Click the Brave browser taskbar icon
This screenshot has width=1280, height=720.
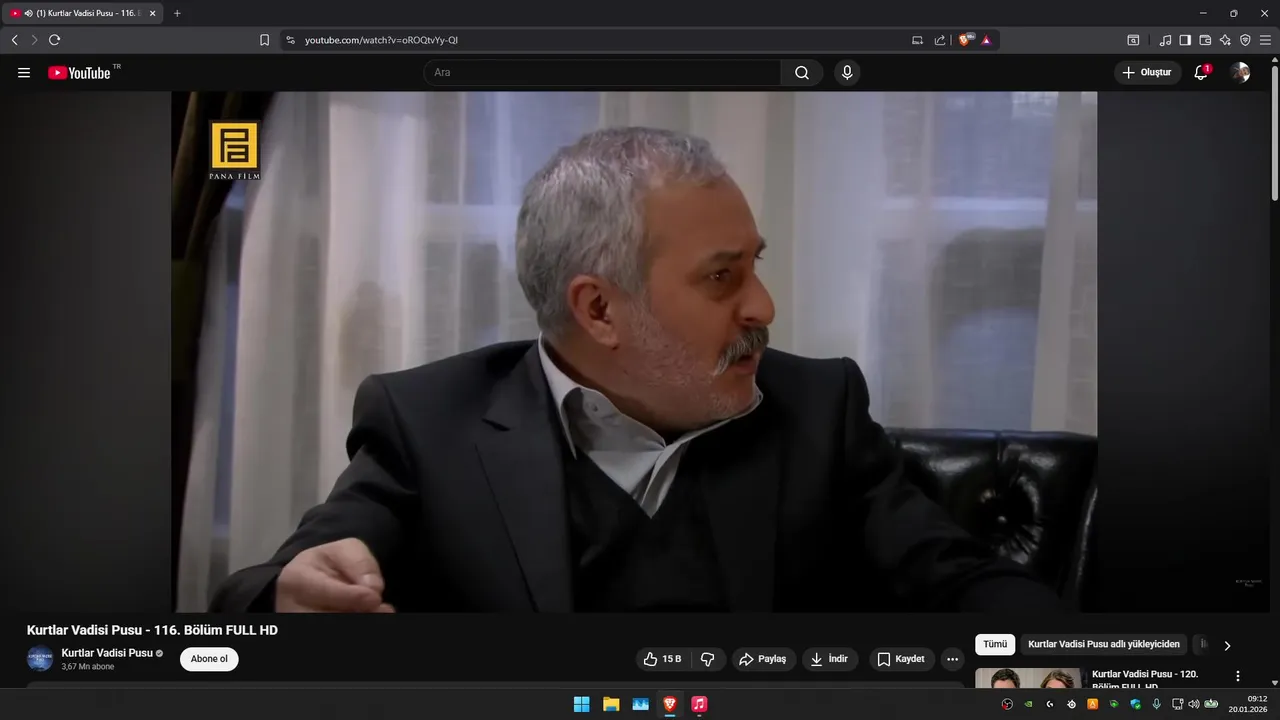click(670, 704)
